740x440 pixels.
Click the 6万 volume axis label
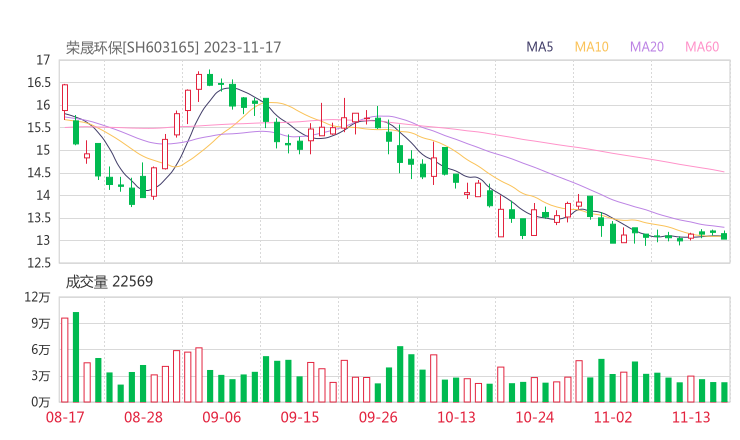tap(41, 350)
